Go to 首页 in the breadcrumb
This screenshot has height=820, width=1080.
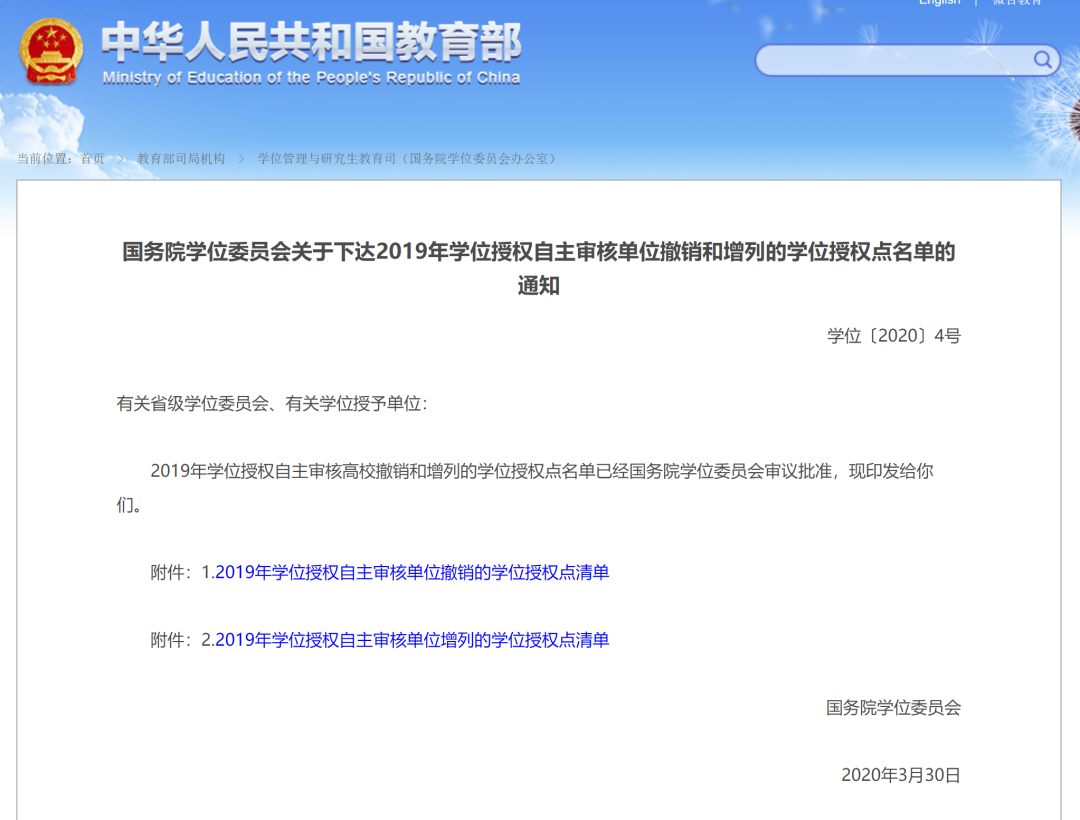[x=92, y=159]
